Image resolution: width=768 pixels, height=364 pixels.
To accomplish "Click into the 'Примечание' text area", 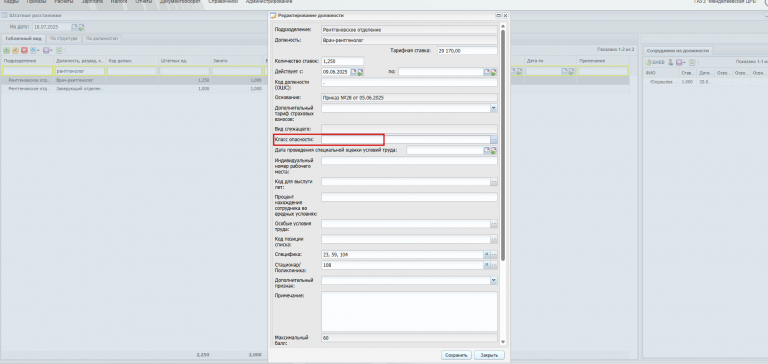I will 409,312.
